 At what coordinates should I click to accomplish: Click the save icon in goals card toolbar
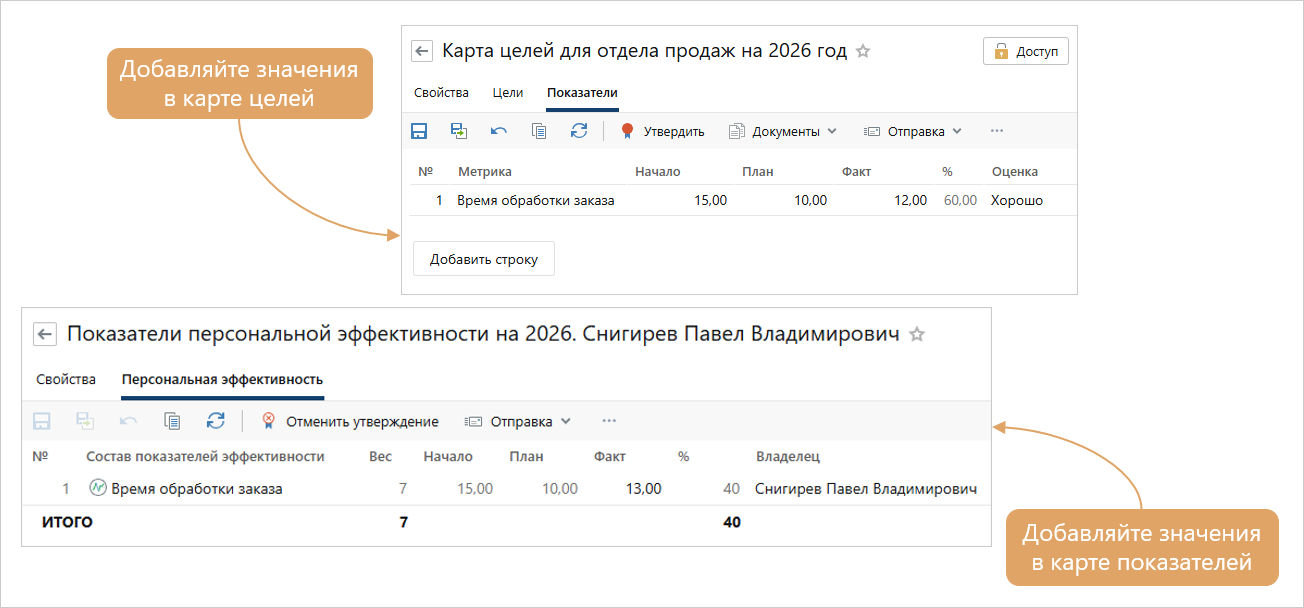point(419,131)
